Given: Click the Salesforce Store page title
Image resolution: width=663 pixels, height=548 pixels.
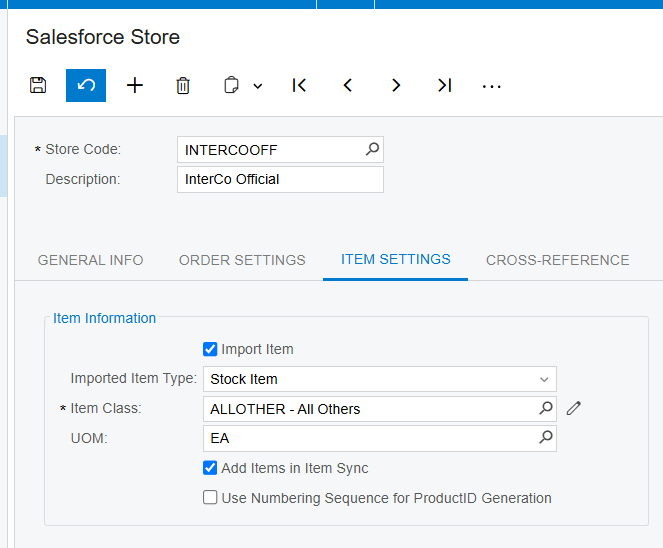Looking at the screenshot, I should [103, 37].
